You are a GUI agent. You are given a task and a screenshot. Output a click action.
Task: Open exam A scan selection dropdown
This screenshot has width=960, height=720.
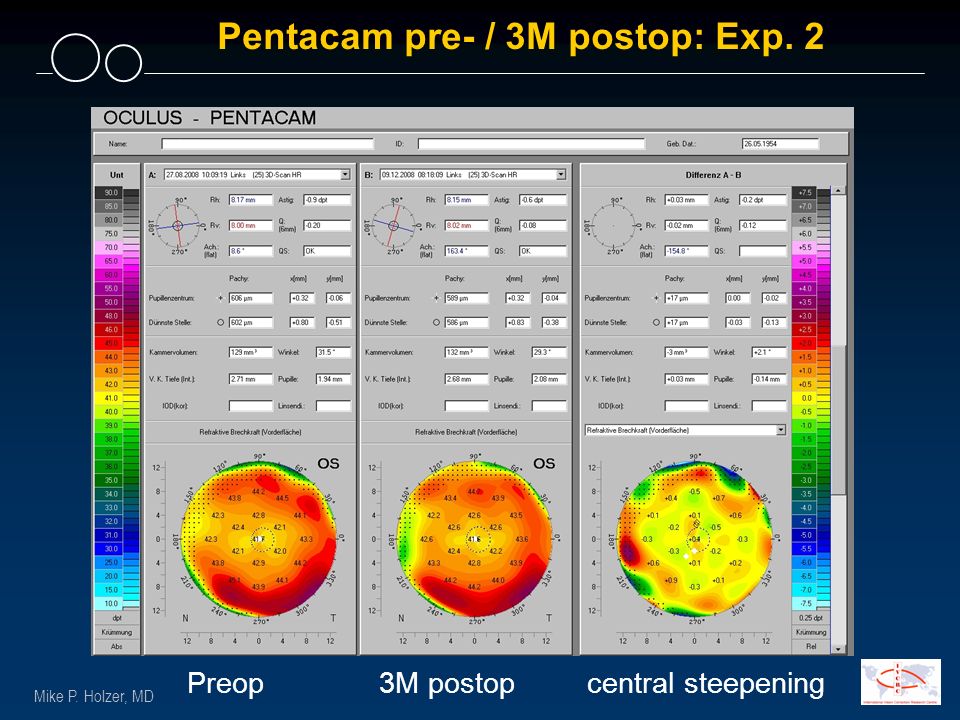[x=345, y=175]
